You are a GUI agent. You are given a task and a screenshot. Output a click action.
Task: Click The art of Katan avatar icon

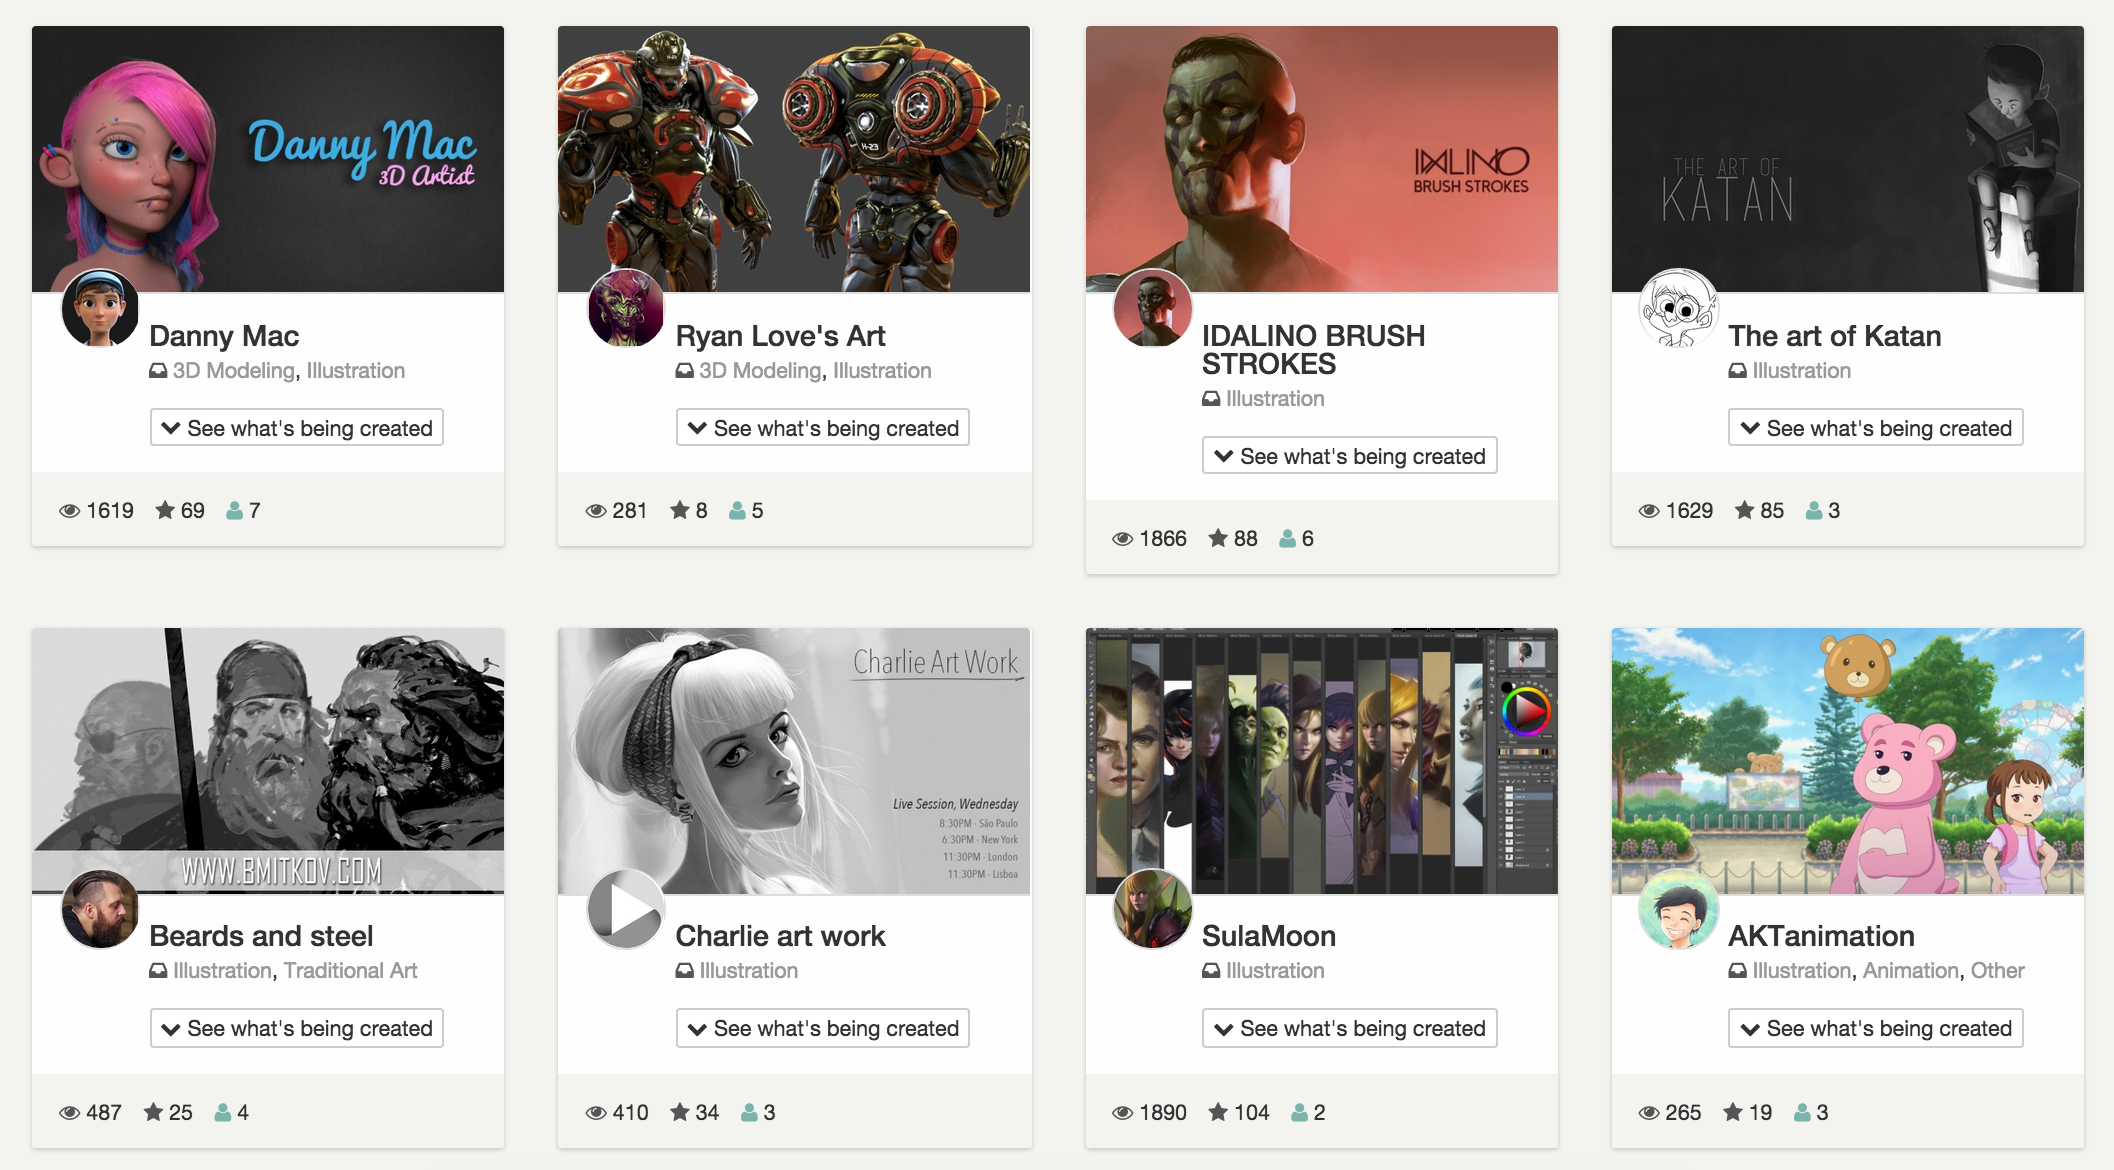click(x=1679, y=308)
